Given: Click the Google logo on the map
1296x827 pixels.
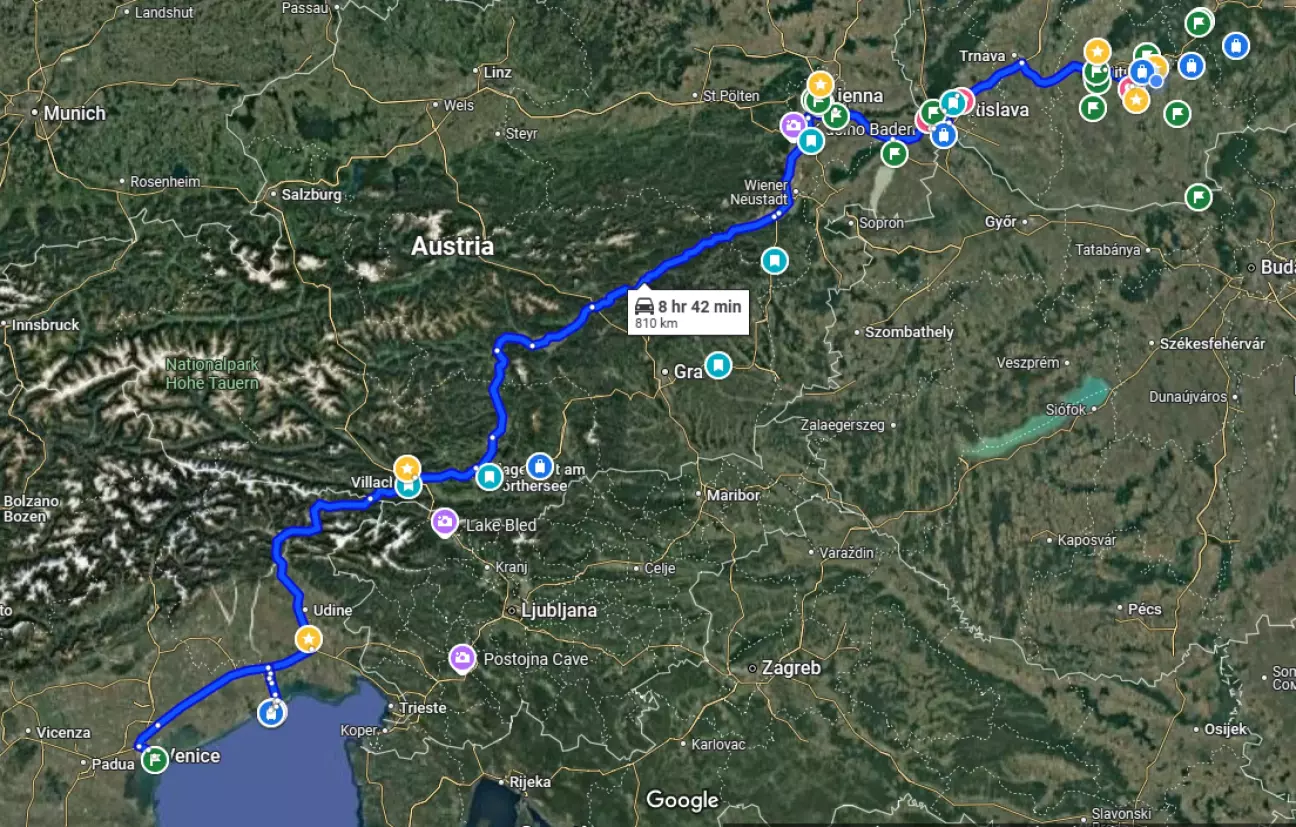Looking at the screenshot, I should coord(682,800).
